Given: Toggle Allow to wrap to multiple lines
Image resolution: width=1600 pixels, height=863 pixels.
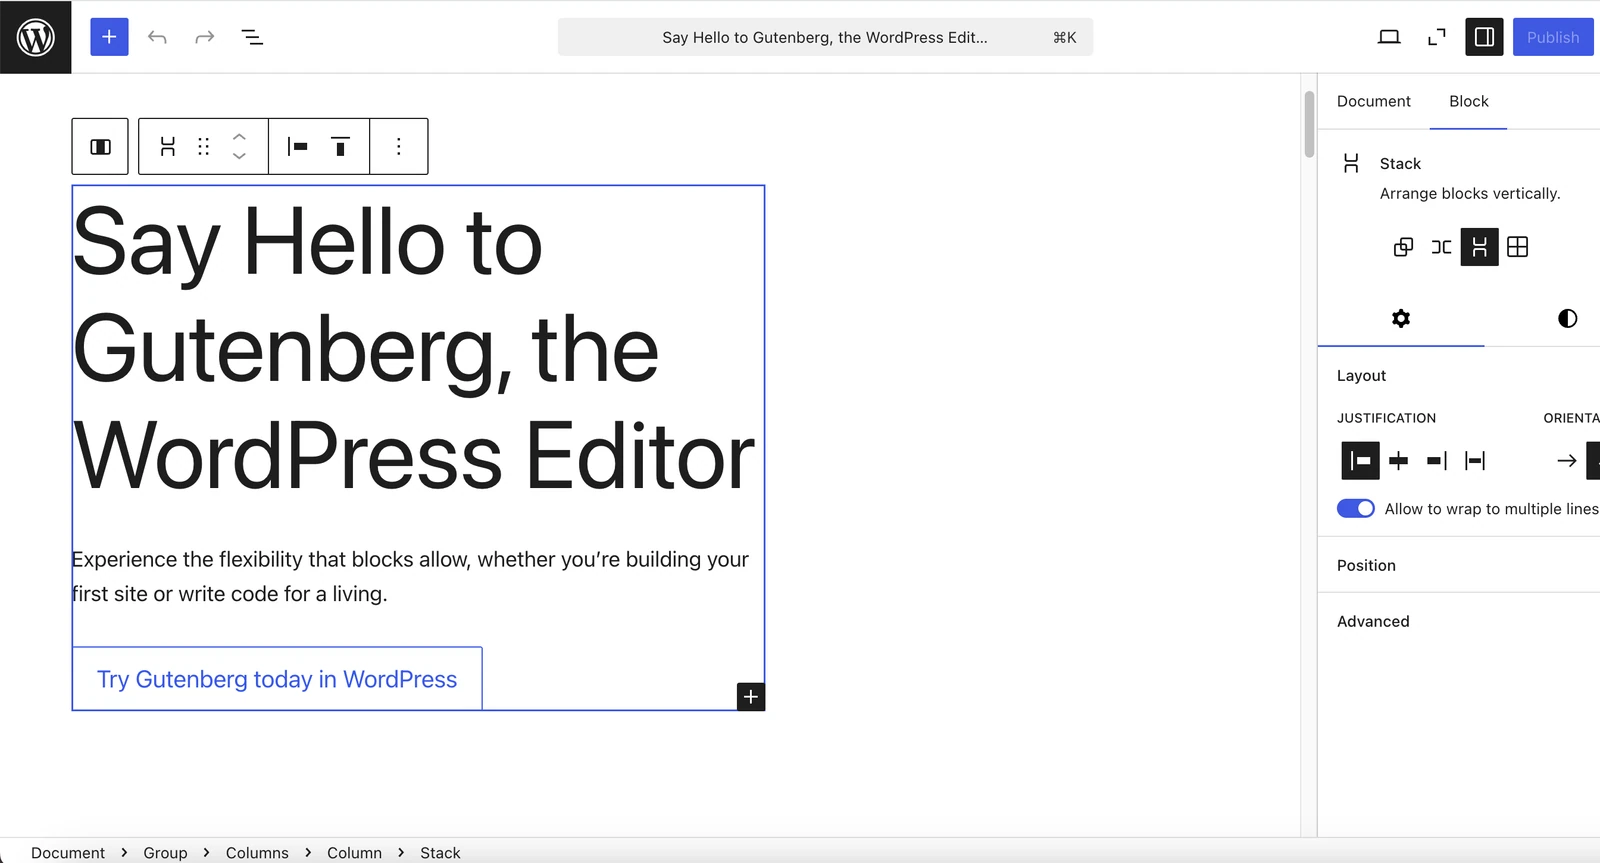Looking at the screenshot, I should tap(1356, 509).
